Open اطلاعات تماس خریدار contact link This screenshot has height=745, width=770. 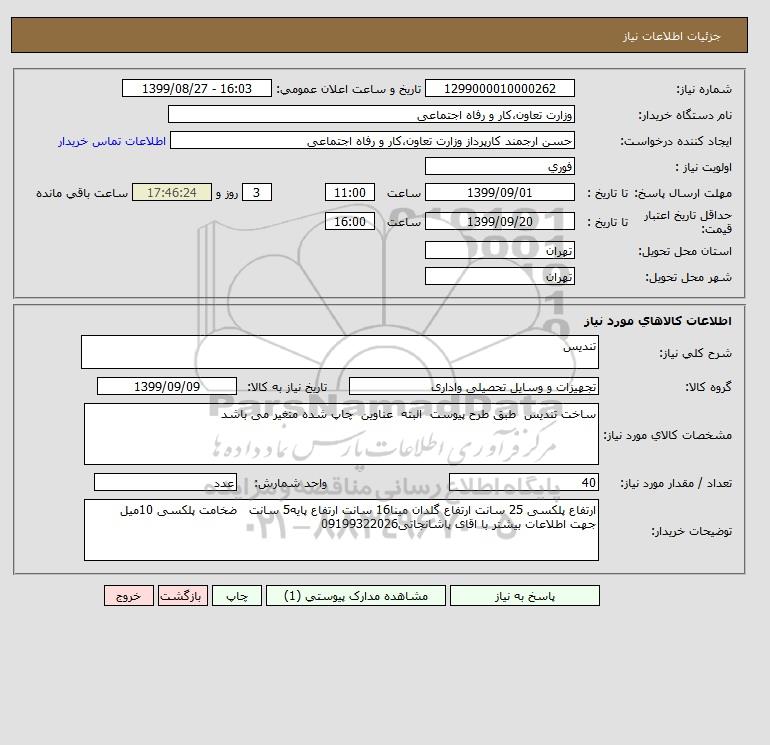112,141
